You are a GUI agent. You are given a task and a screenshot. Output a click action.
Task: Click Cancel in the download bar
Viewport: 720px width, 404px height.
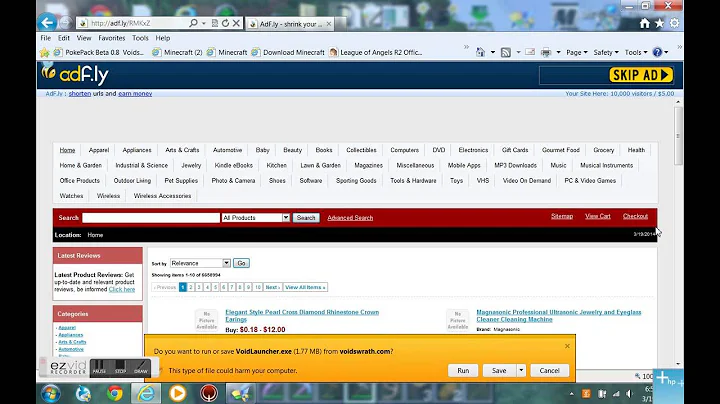tap(549, 370)
